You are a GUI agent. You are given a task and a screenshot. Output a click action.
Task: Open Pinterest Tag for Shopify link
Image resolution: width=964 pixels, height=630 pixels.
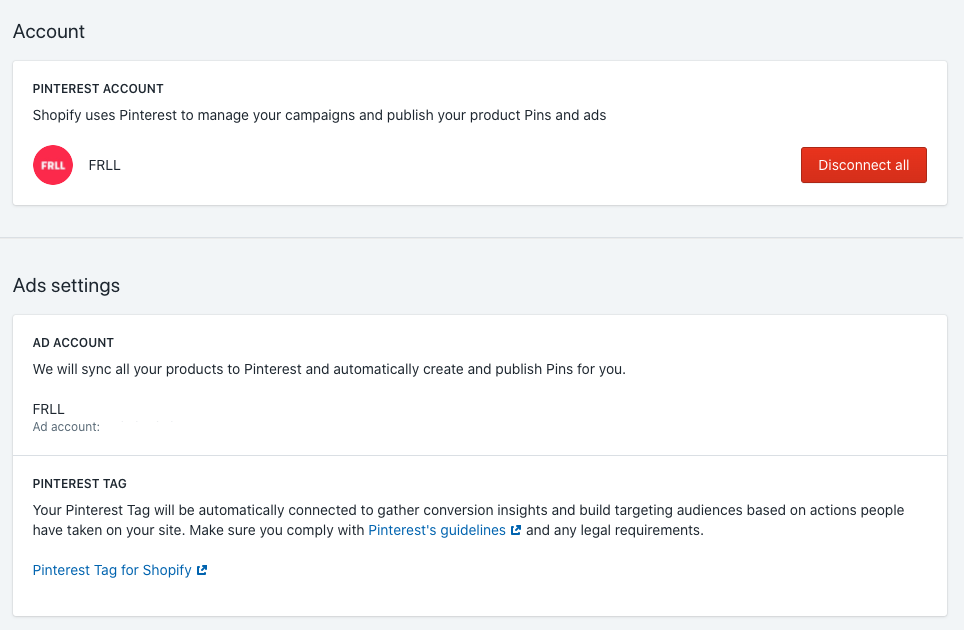click(x=112, y=570)
